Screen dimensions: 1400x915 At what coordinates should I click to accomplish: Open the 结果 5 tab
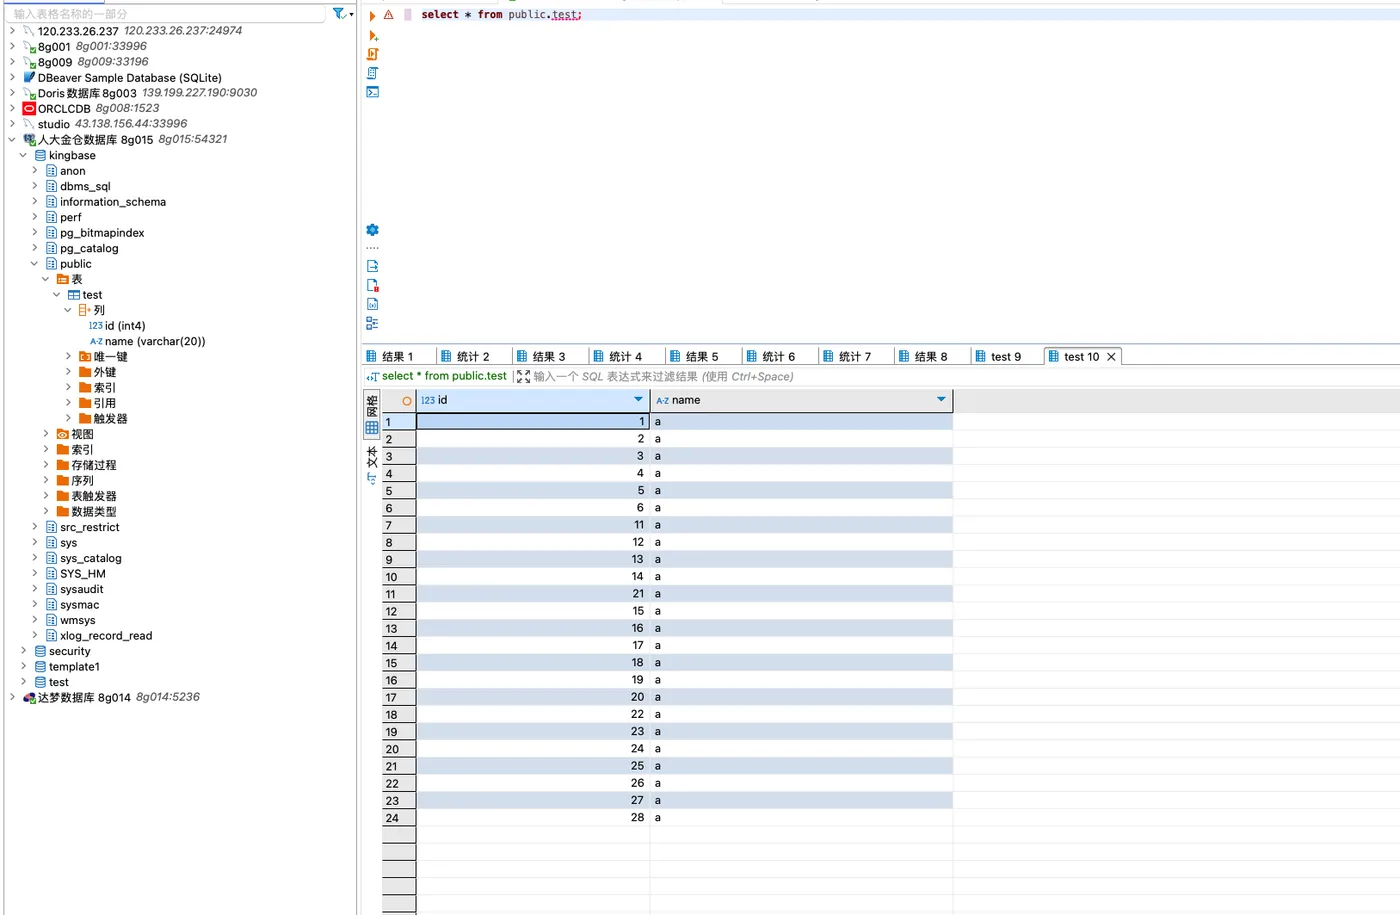pyautogui.click(x=694, y=357)
